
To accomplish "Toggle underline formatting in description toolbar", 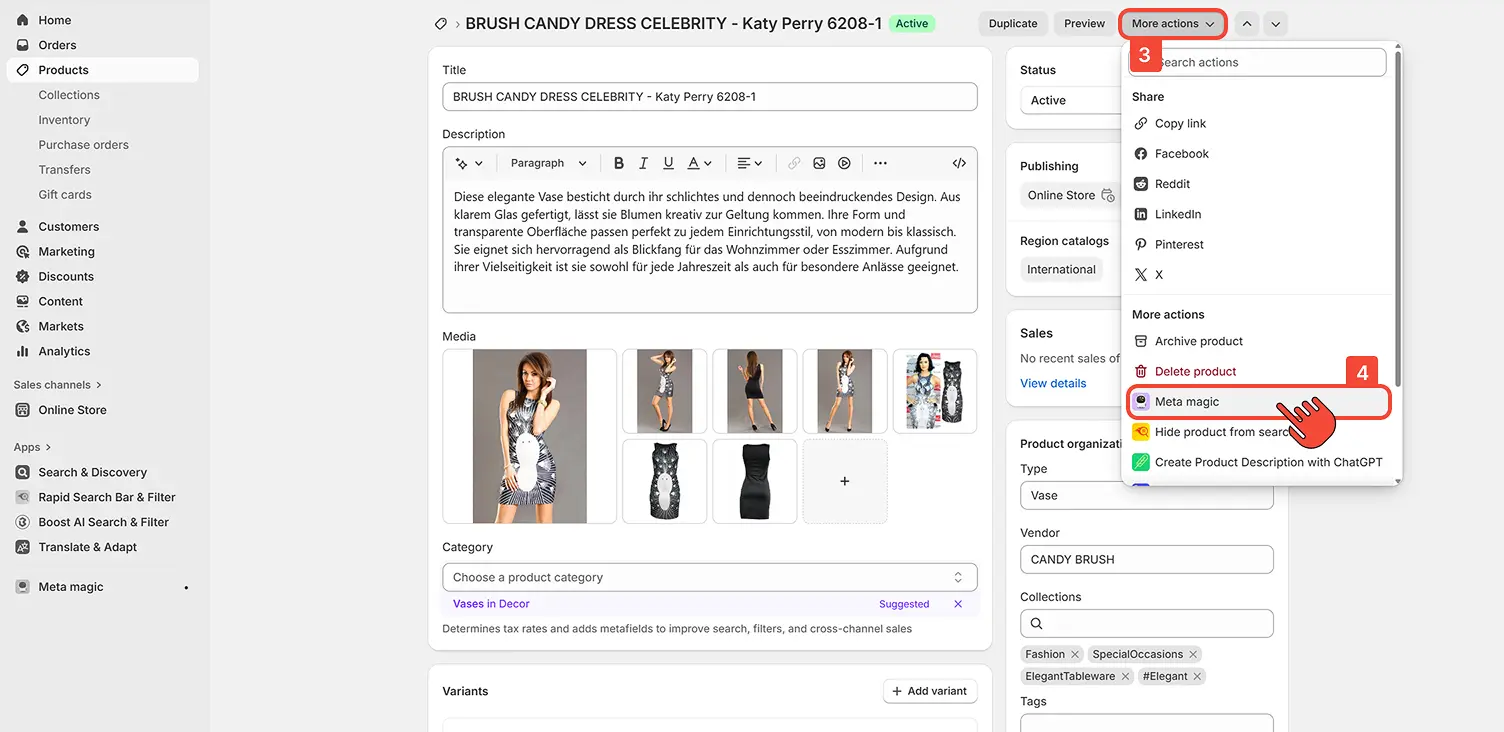I will (x=668, y=163).
